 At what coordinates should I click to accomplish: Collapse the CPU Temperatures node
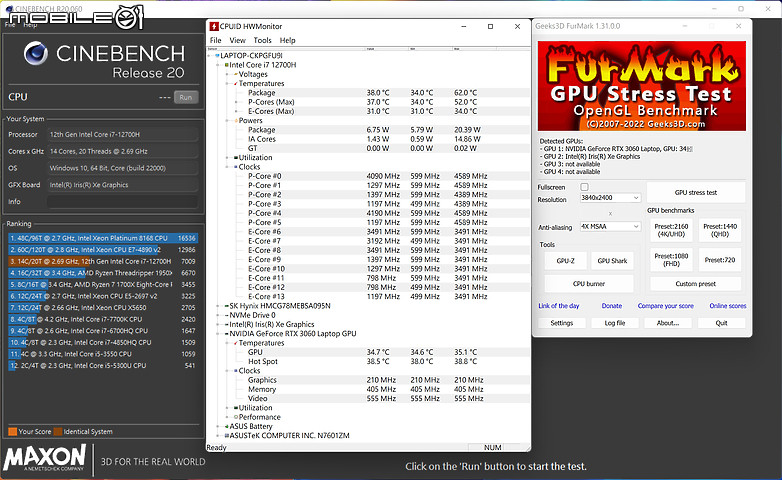coord(227,83)
